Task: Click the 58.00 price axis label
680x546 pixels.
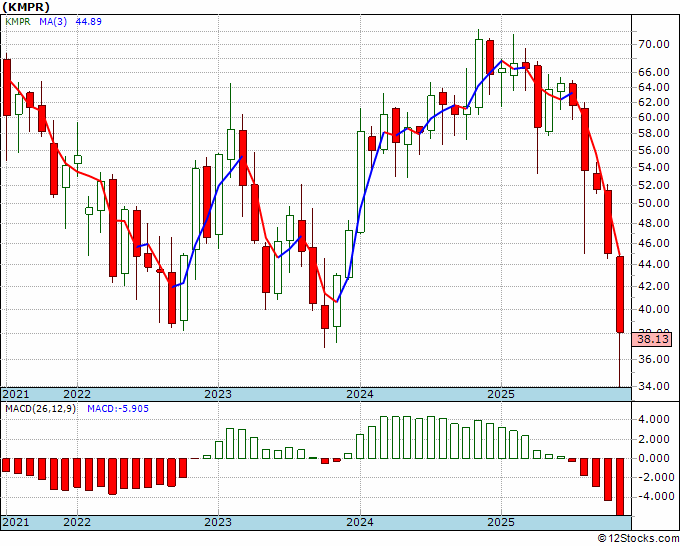Action: coord(653,133)
